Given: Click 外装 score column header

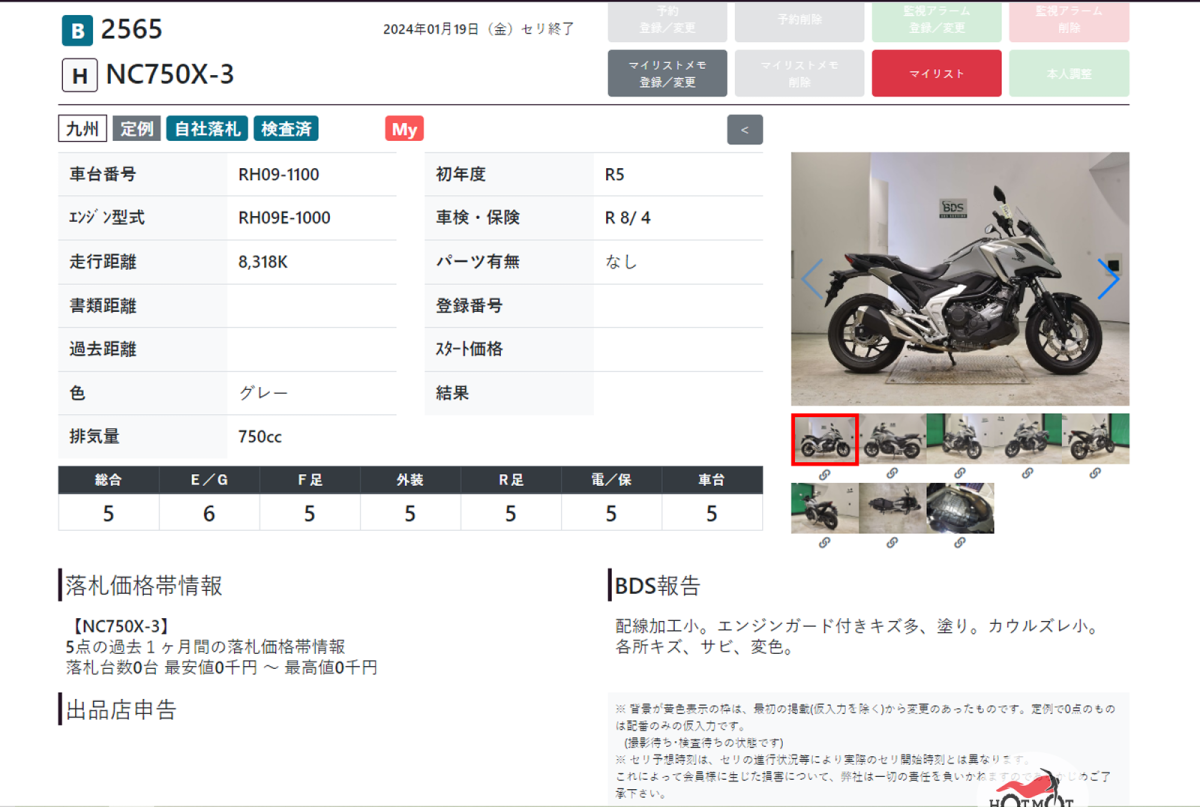Looking at the screenshot, I should coord(410,480).
